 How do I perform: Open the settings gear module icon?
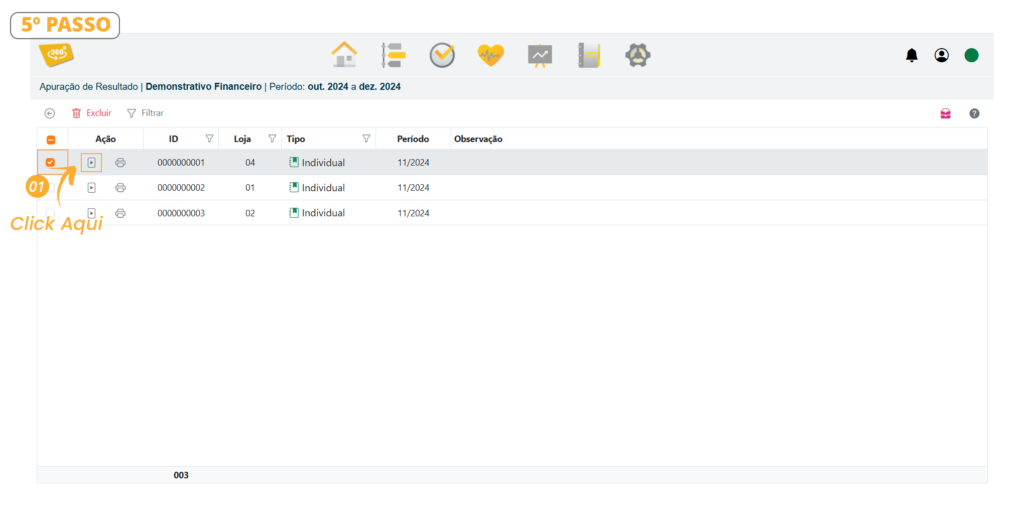pos(638,55)
